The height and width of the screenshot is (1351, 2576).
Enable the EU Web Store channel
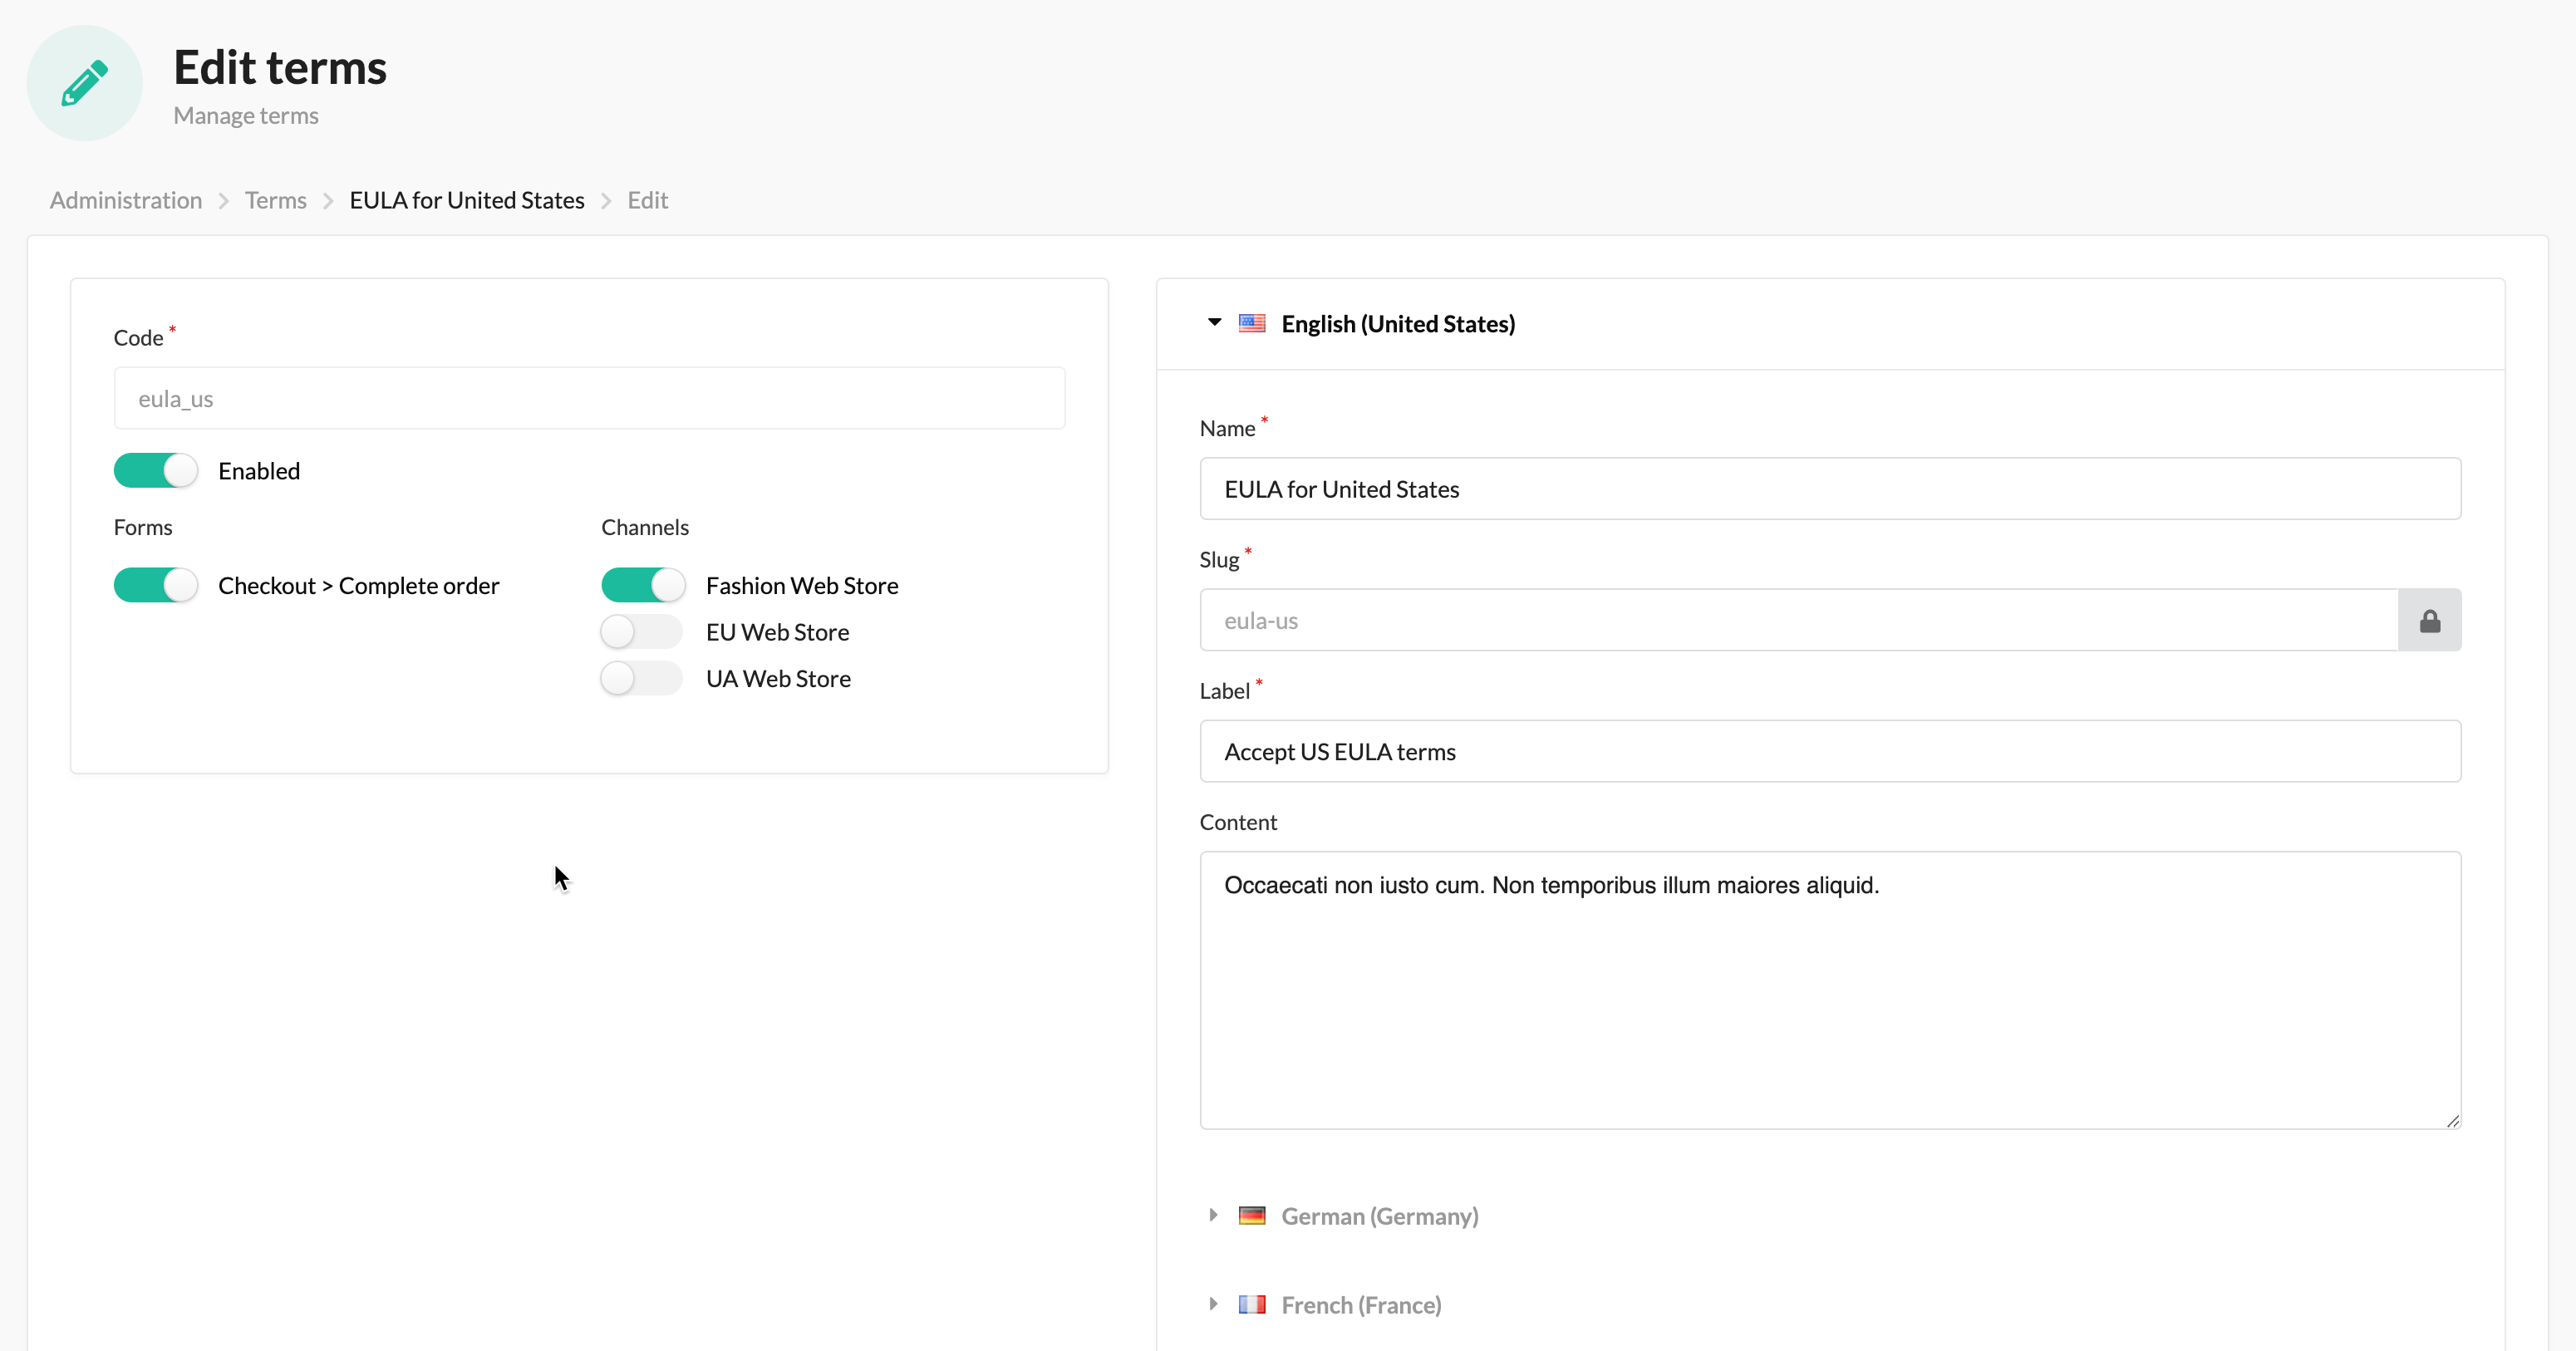[641, 632]
